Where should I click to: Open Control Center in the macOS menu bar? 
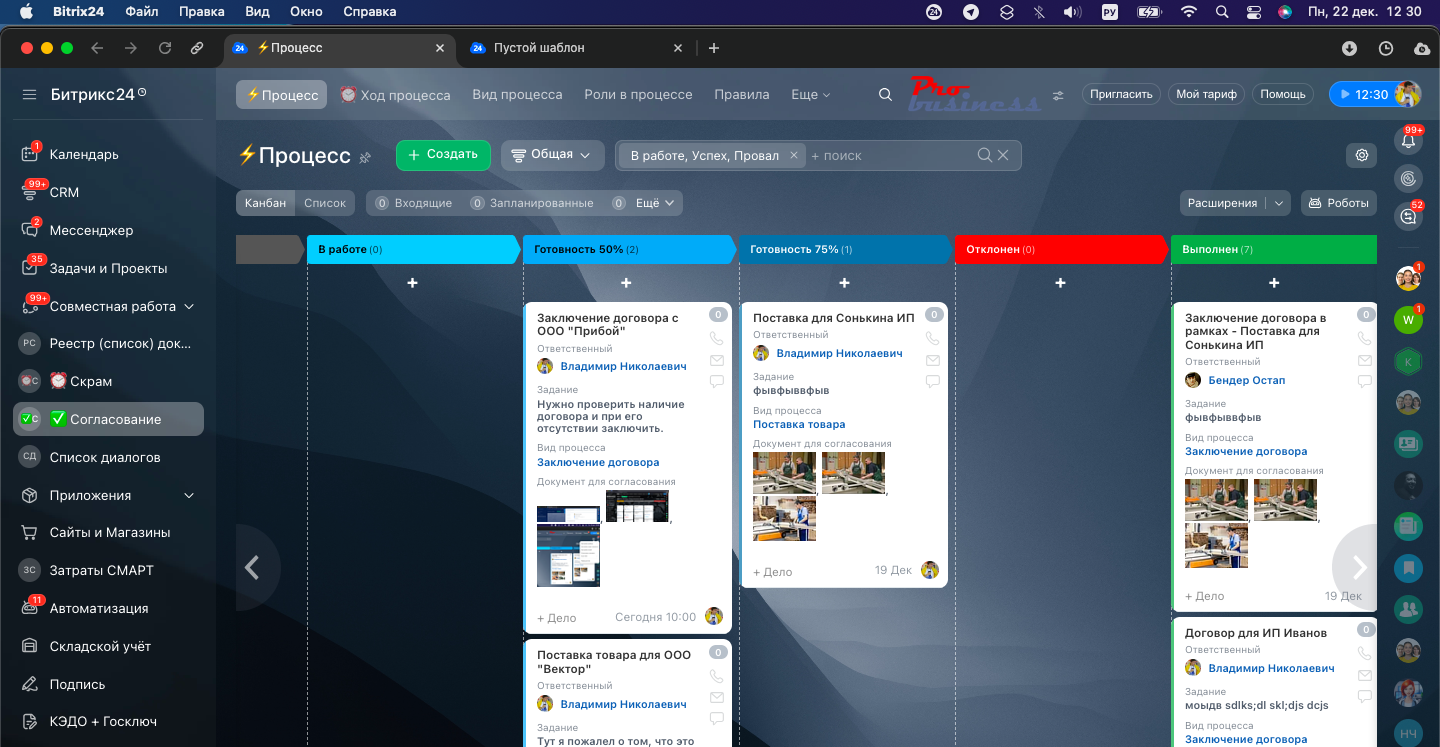click(x=1254, y=12)
